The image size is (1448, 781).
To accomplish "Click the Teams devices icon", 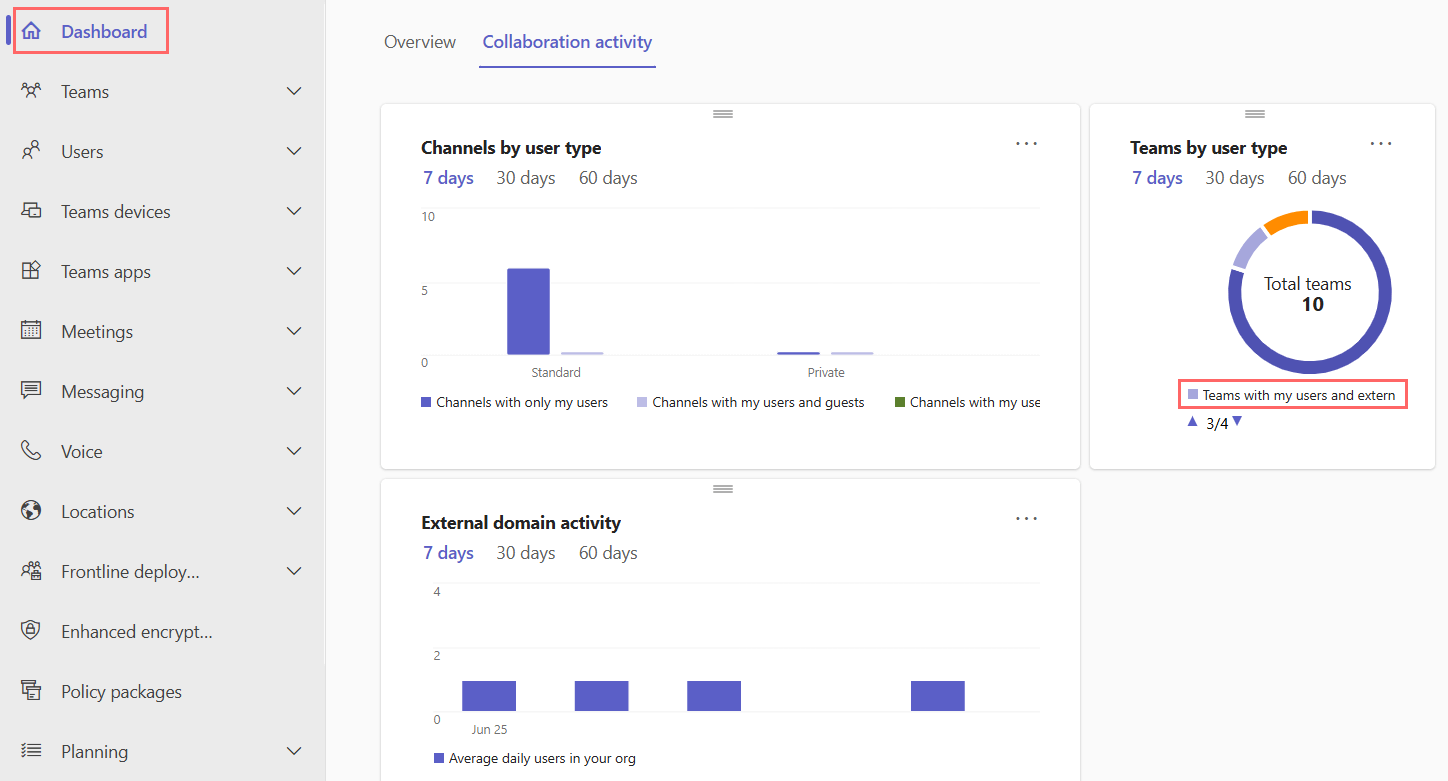I will tap(31, 211).
